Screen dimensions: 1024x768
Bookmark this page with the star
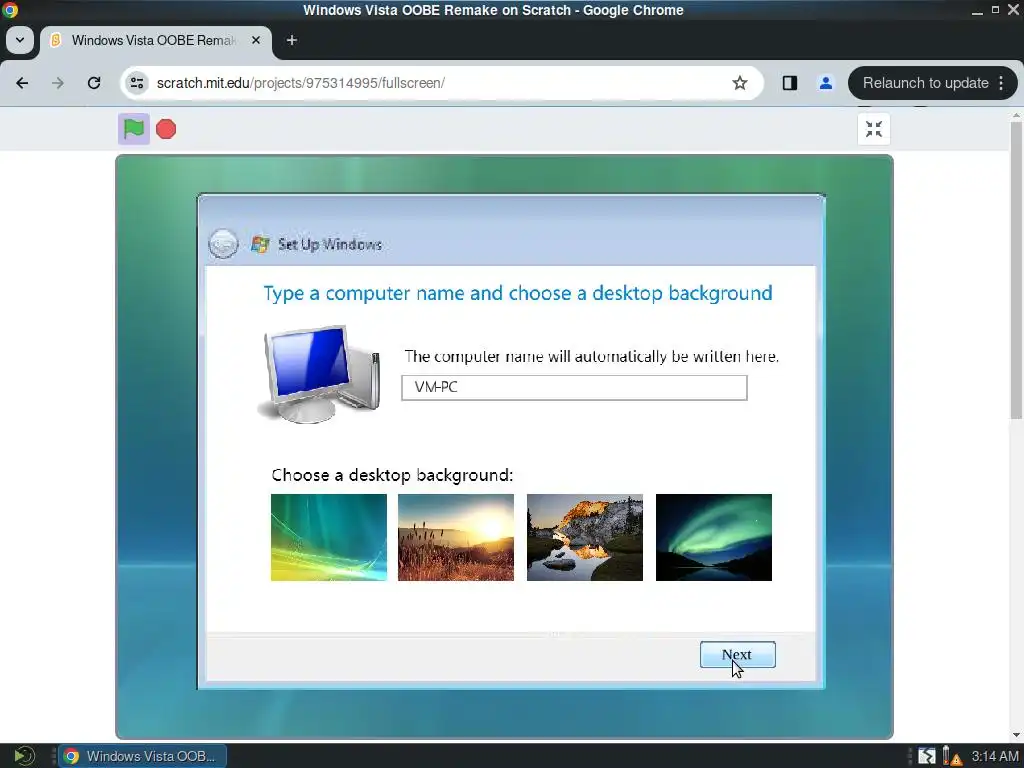(739, 83)
